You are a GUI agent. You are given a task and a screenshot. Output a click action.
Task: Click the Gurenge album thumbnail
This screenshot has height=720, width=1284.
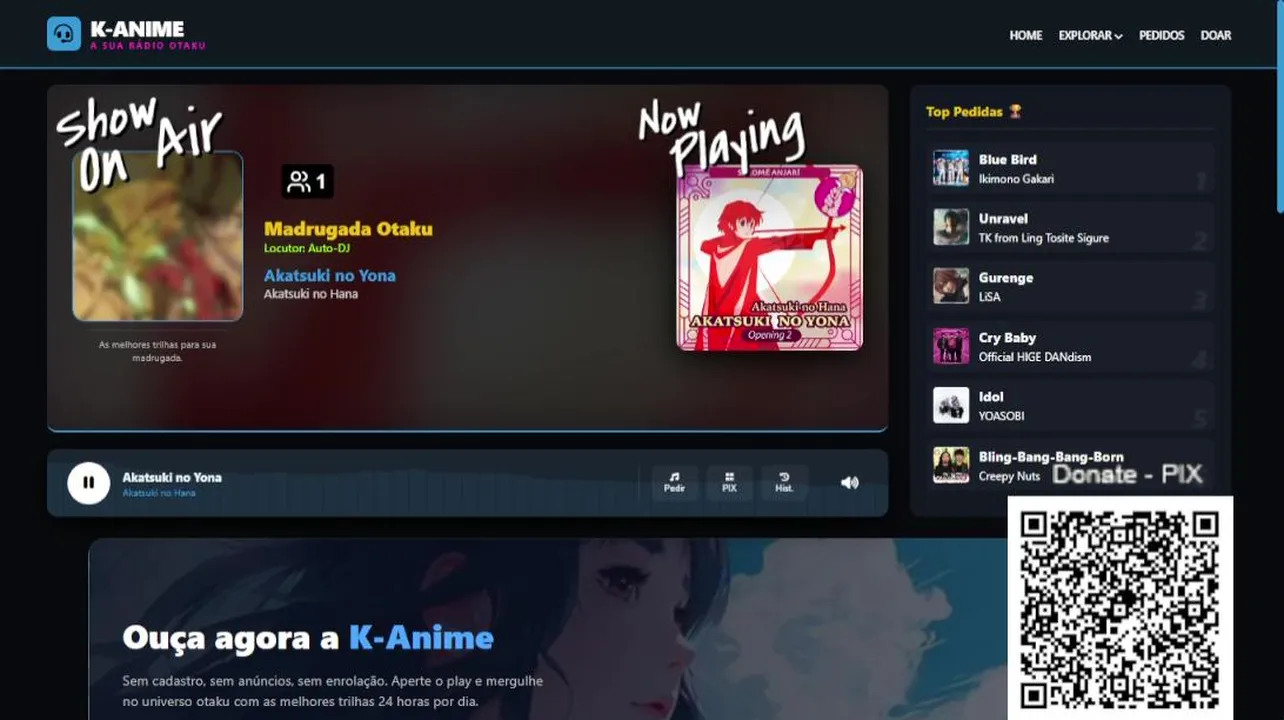tap(951, 287)
